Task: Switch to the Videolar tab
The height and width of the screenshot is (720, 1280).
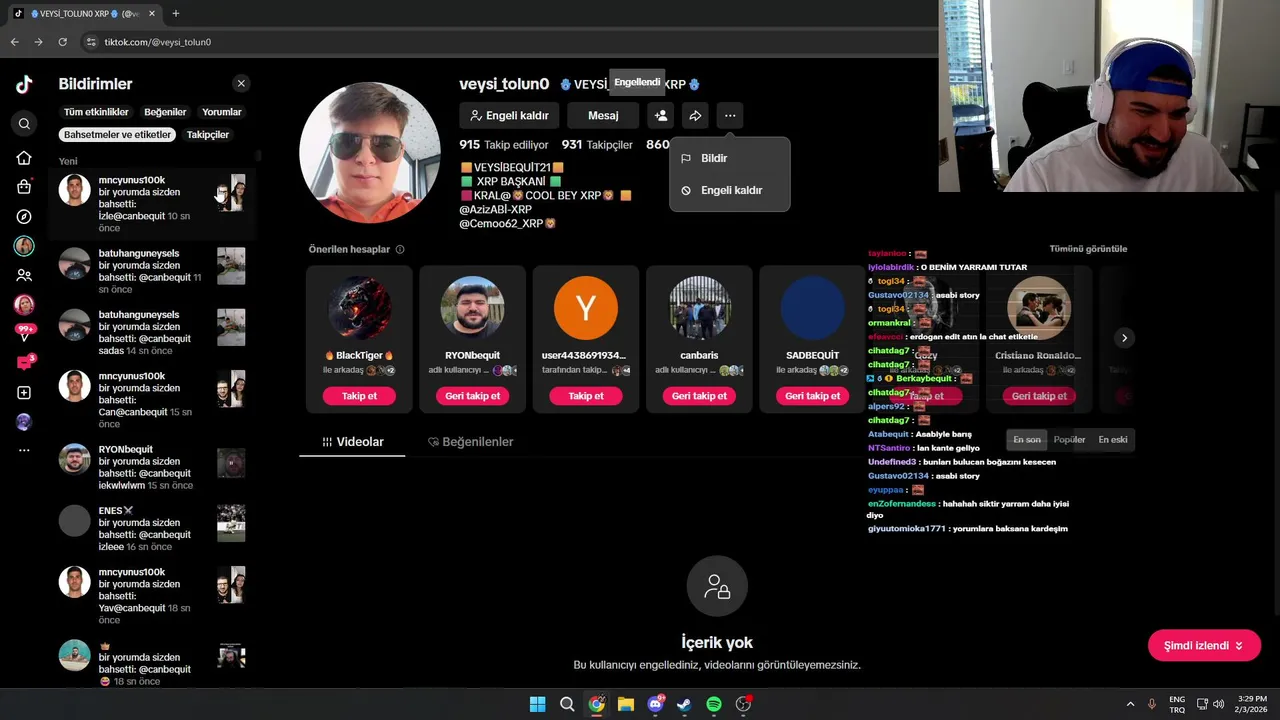Action: point(352,442)
